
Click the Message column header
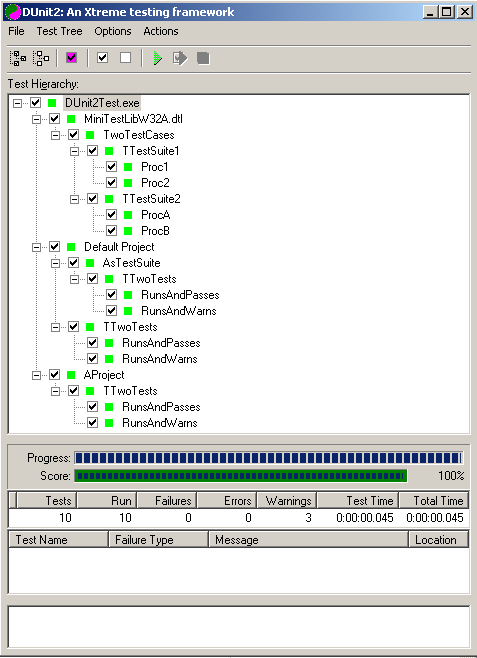point(308,540)
